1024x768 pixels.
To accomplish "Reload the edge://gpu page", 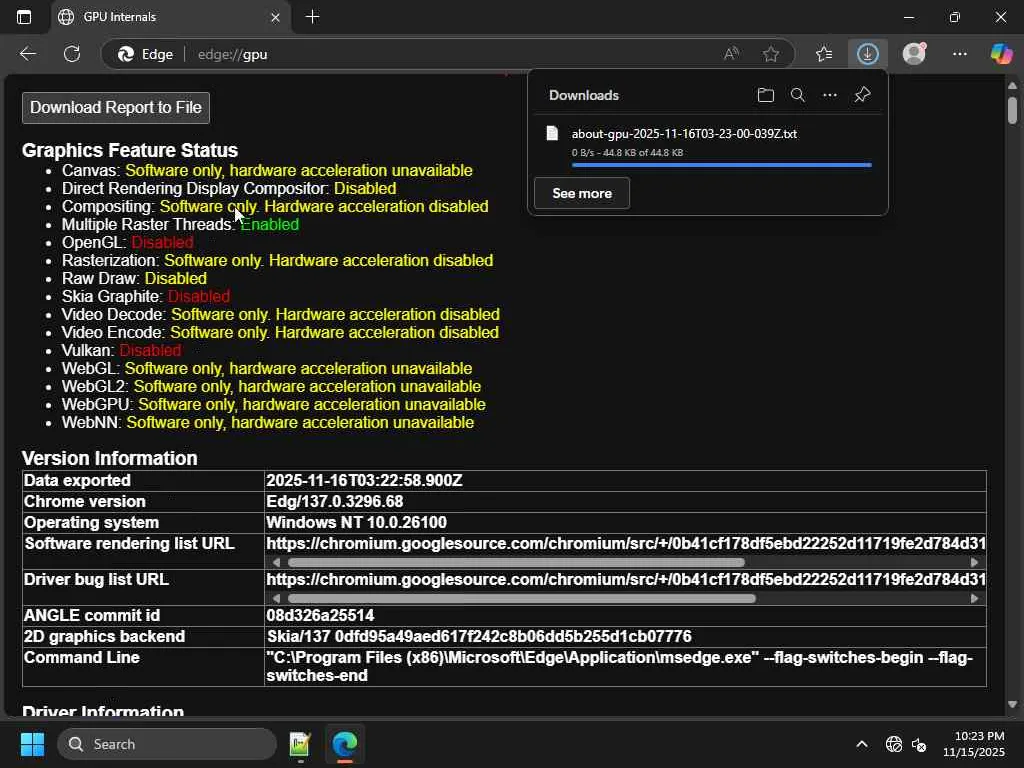I will [x=72, y=54].
